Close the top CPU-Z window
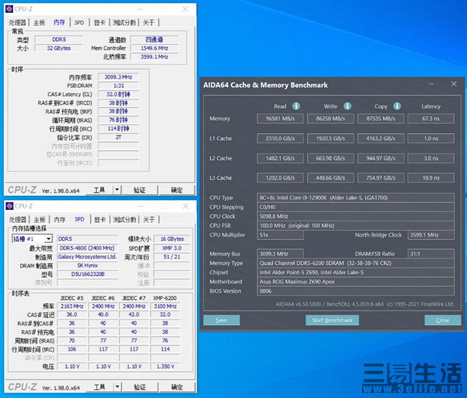Screen dimensions: 467x398 (185, 9)
